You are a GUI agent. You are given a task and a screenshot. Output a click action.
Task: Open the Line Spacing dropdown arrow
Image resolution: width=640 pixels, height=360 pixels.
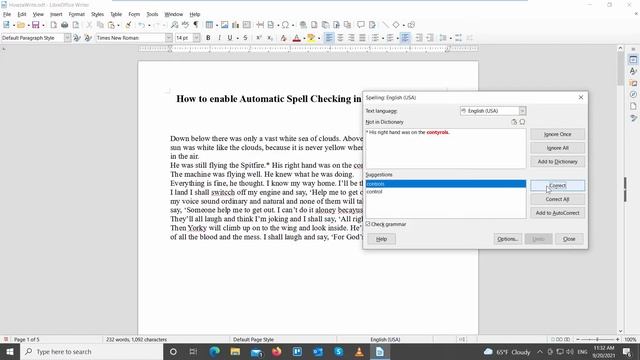tap(450, 38)
